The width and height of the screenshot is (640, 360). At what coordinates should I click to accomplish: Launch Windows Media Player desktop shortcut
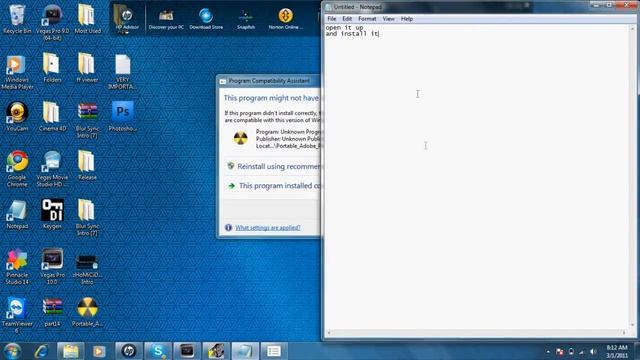[17, 71]
